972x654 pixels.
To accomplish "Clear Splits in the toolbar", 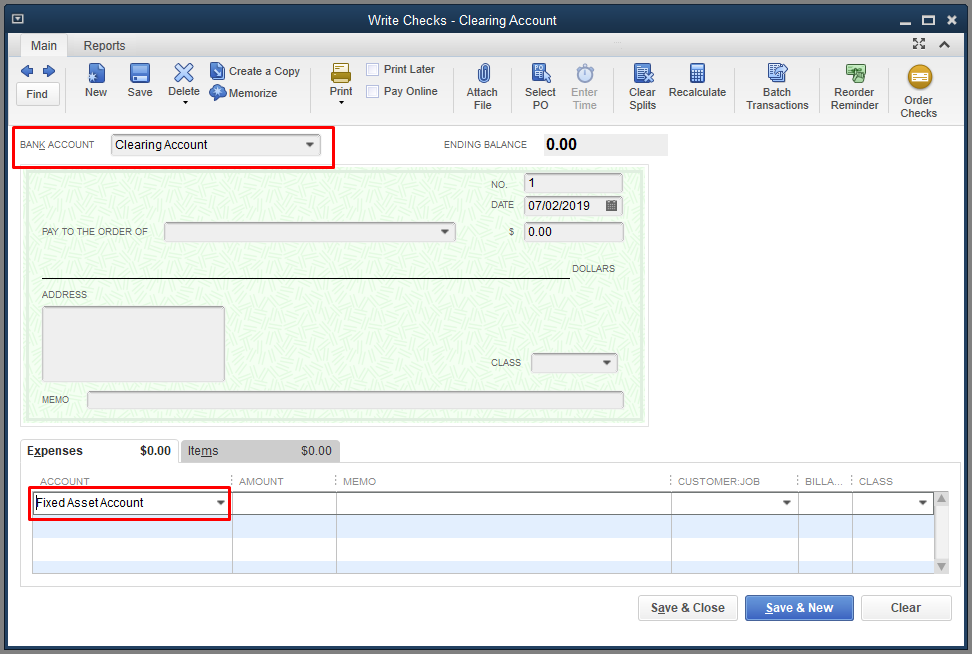I will coord(643,87).
